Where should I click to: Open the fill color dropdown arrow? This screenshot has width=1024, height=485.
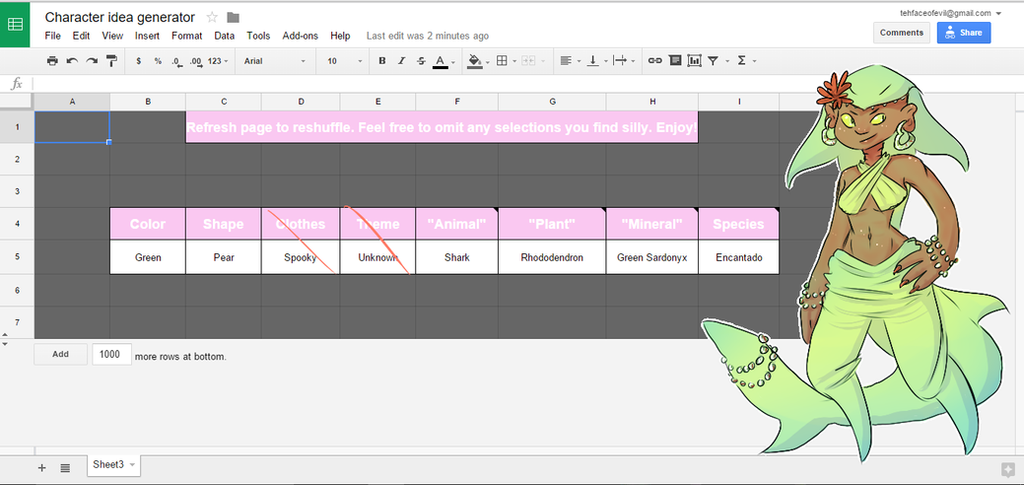(x=488, y=61)
